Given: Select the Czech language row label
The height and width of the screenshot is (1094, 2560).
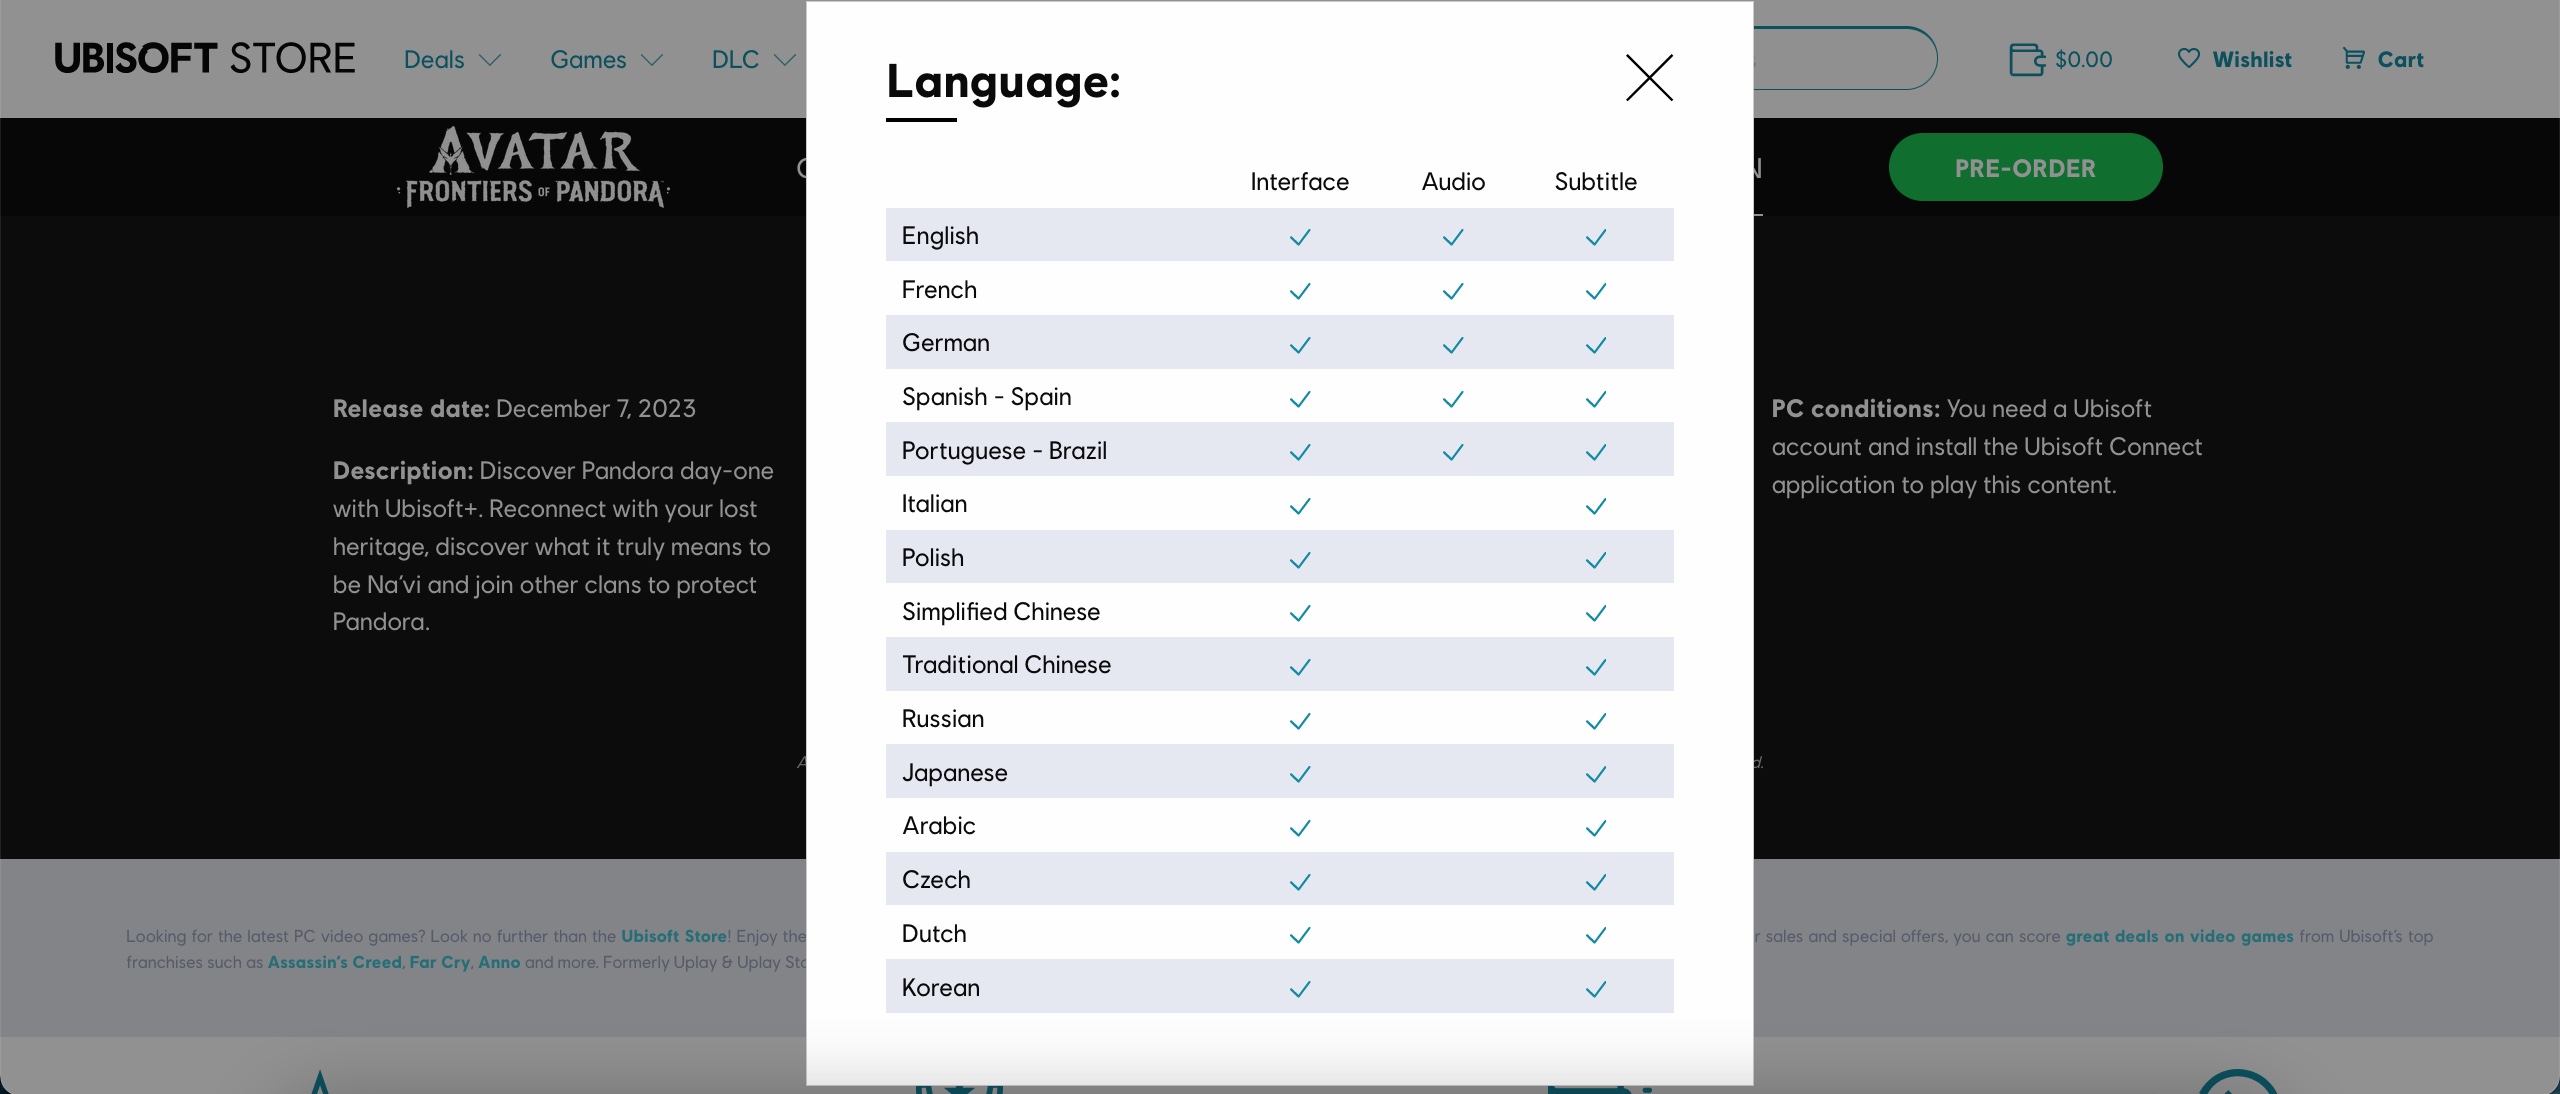Looking at the screenshot, I should 936,880.
